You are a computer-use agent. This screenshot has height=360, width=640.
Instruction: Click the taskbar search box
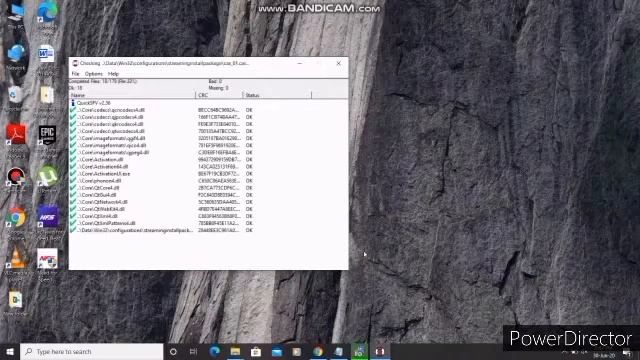tap(91, 351)
